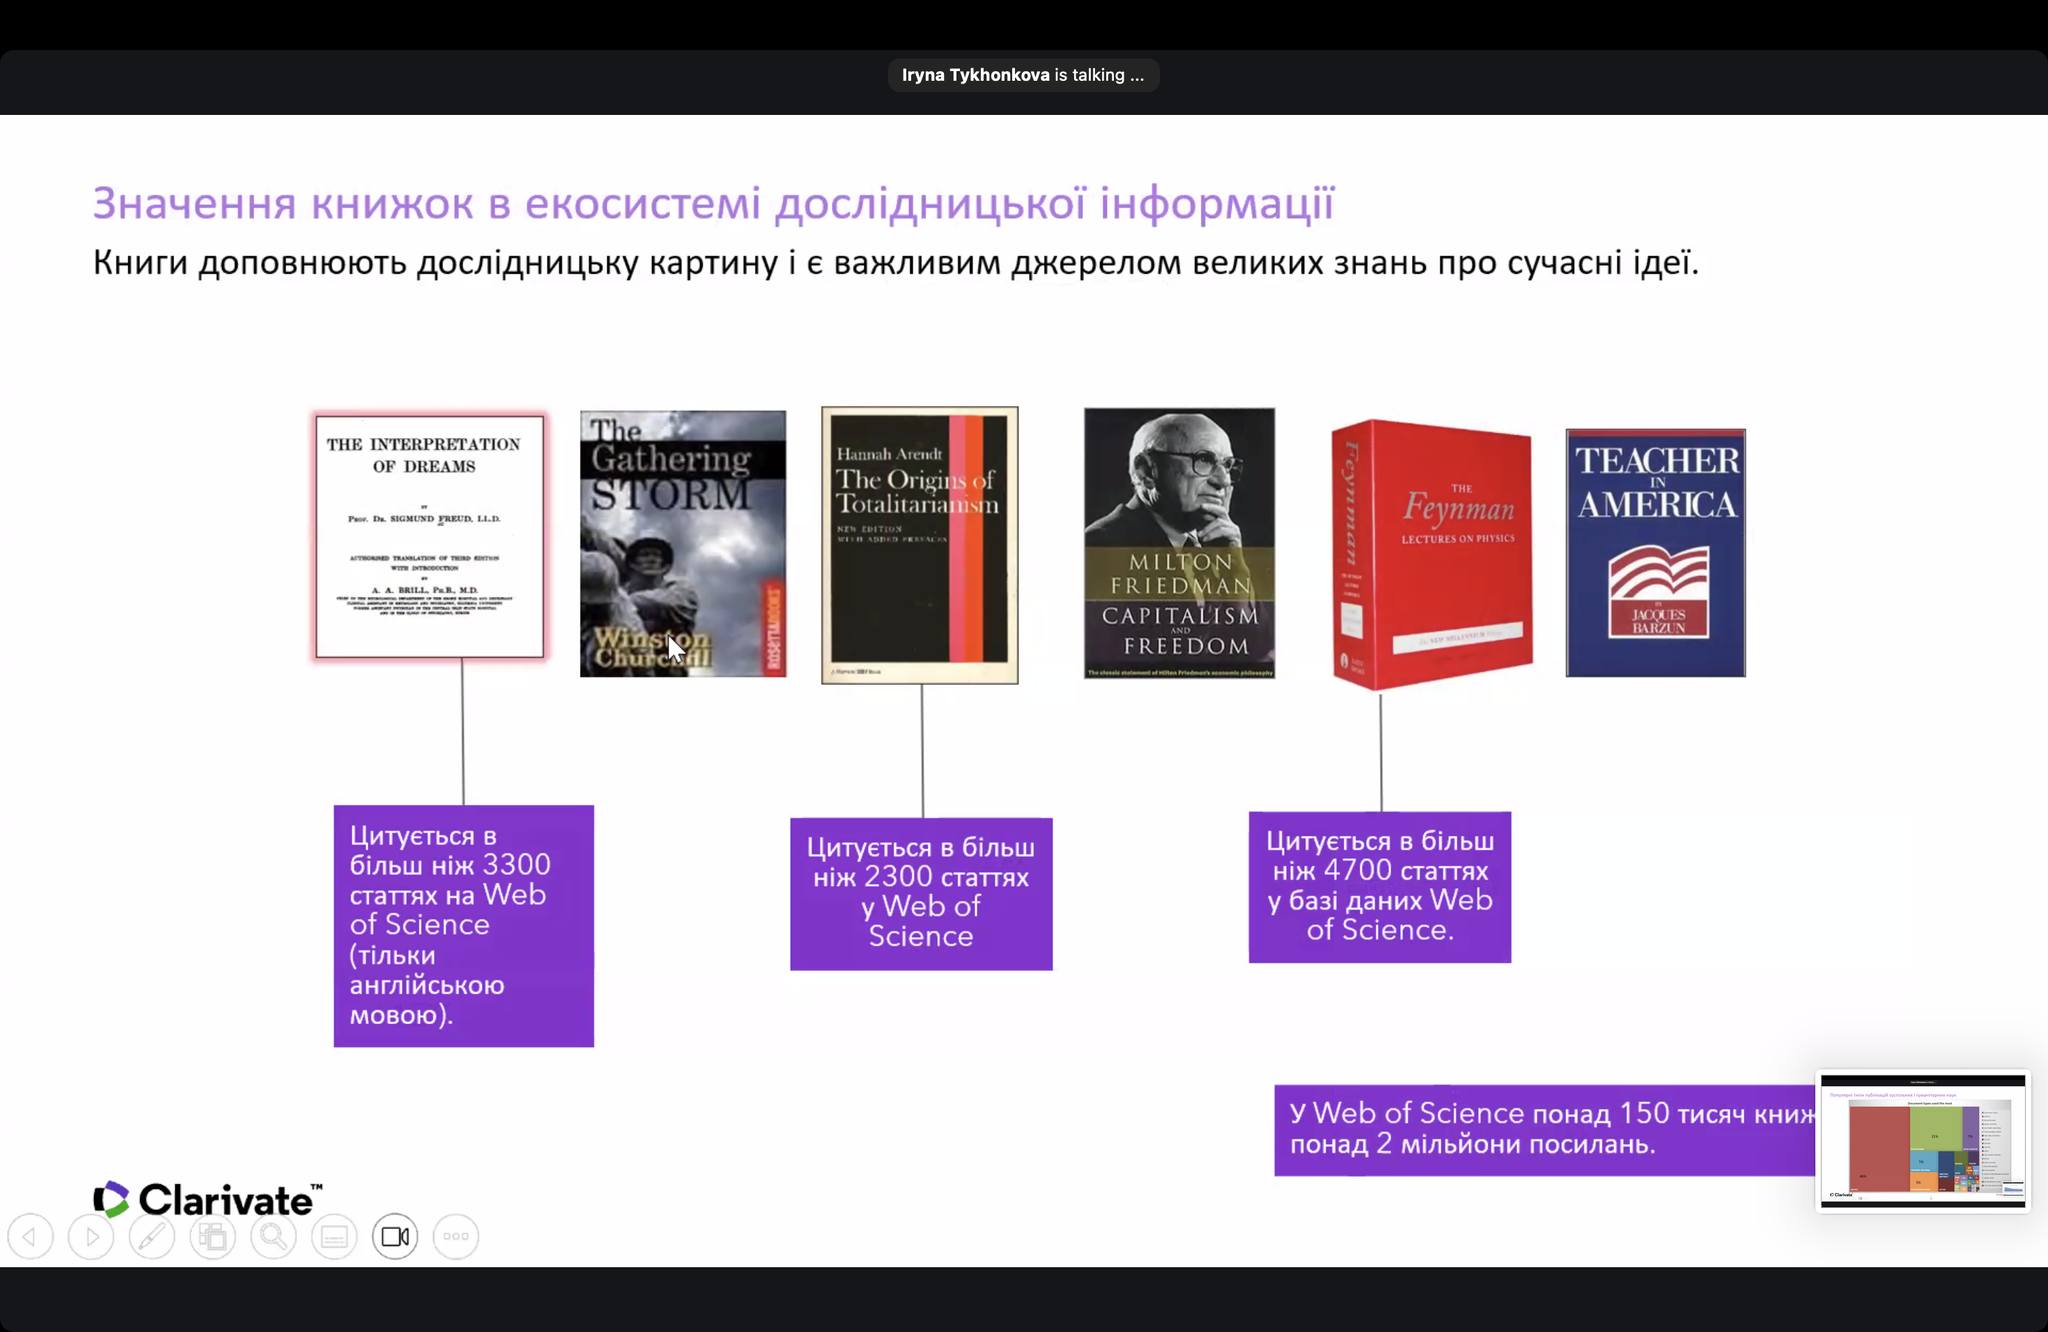The width and height of the screenshot is (2048, 1332).
Task: Open the see-all-slides grid view
Action: coord(213,1237)
